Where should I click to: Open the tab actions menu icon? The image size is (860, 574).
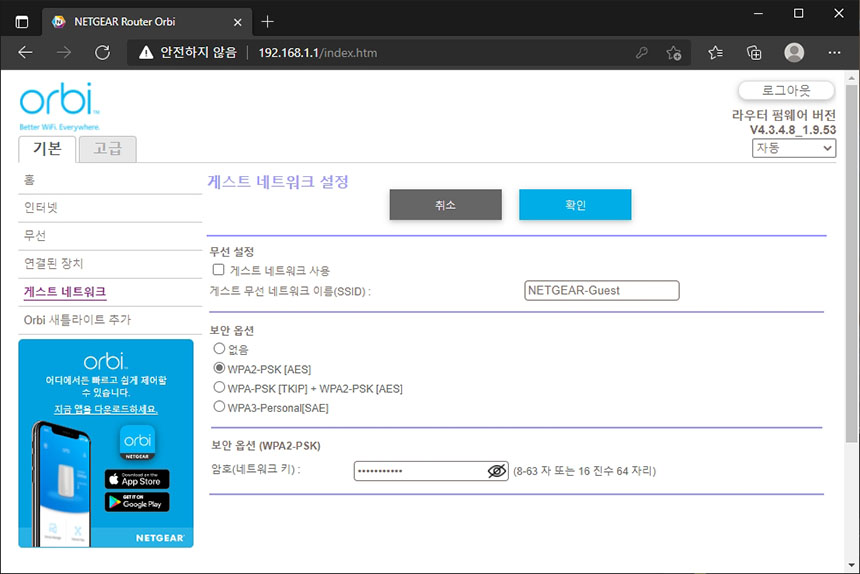point(22,22)
